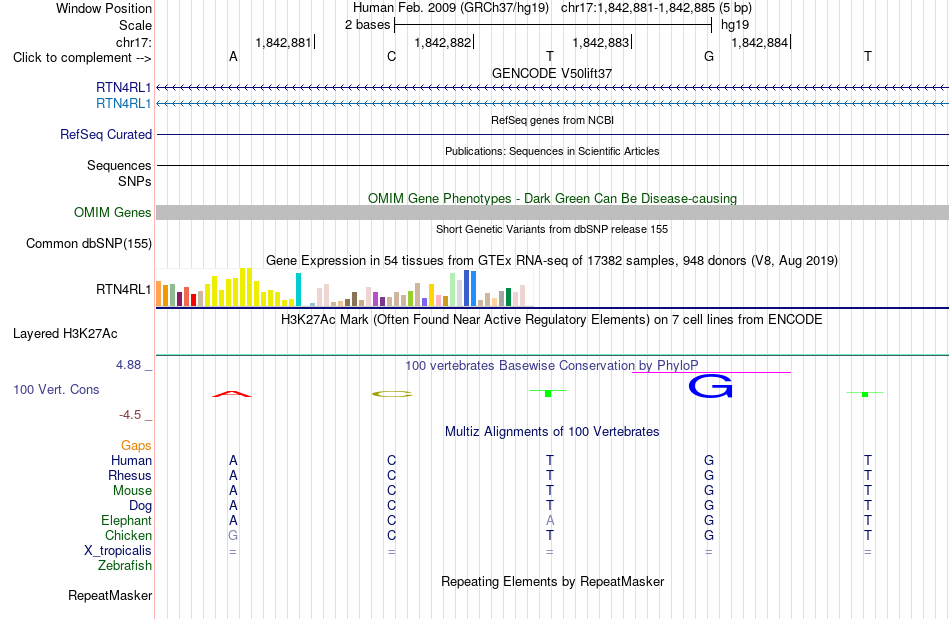Click the GENCODE V50lift37 track title
This screenshot has height=619, width=950.
[x=552, y=73]
